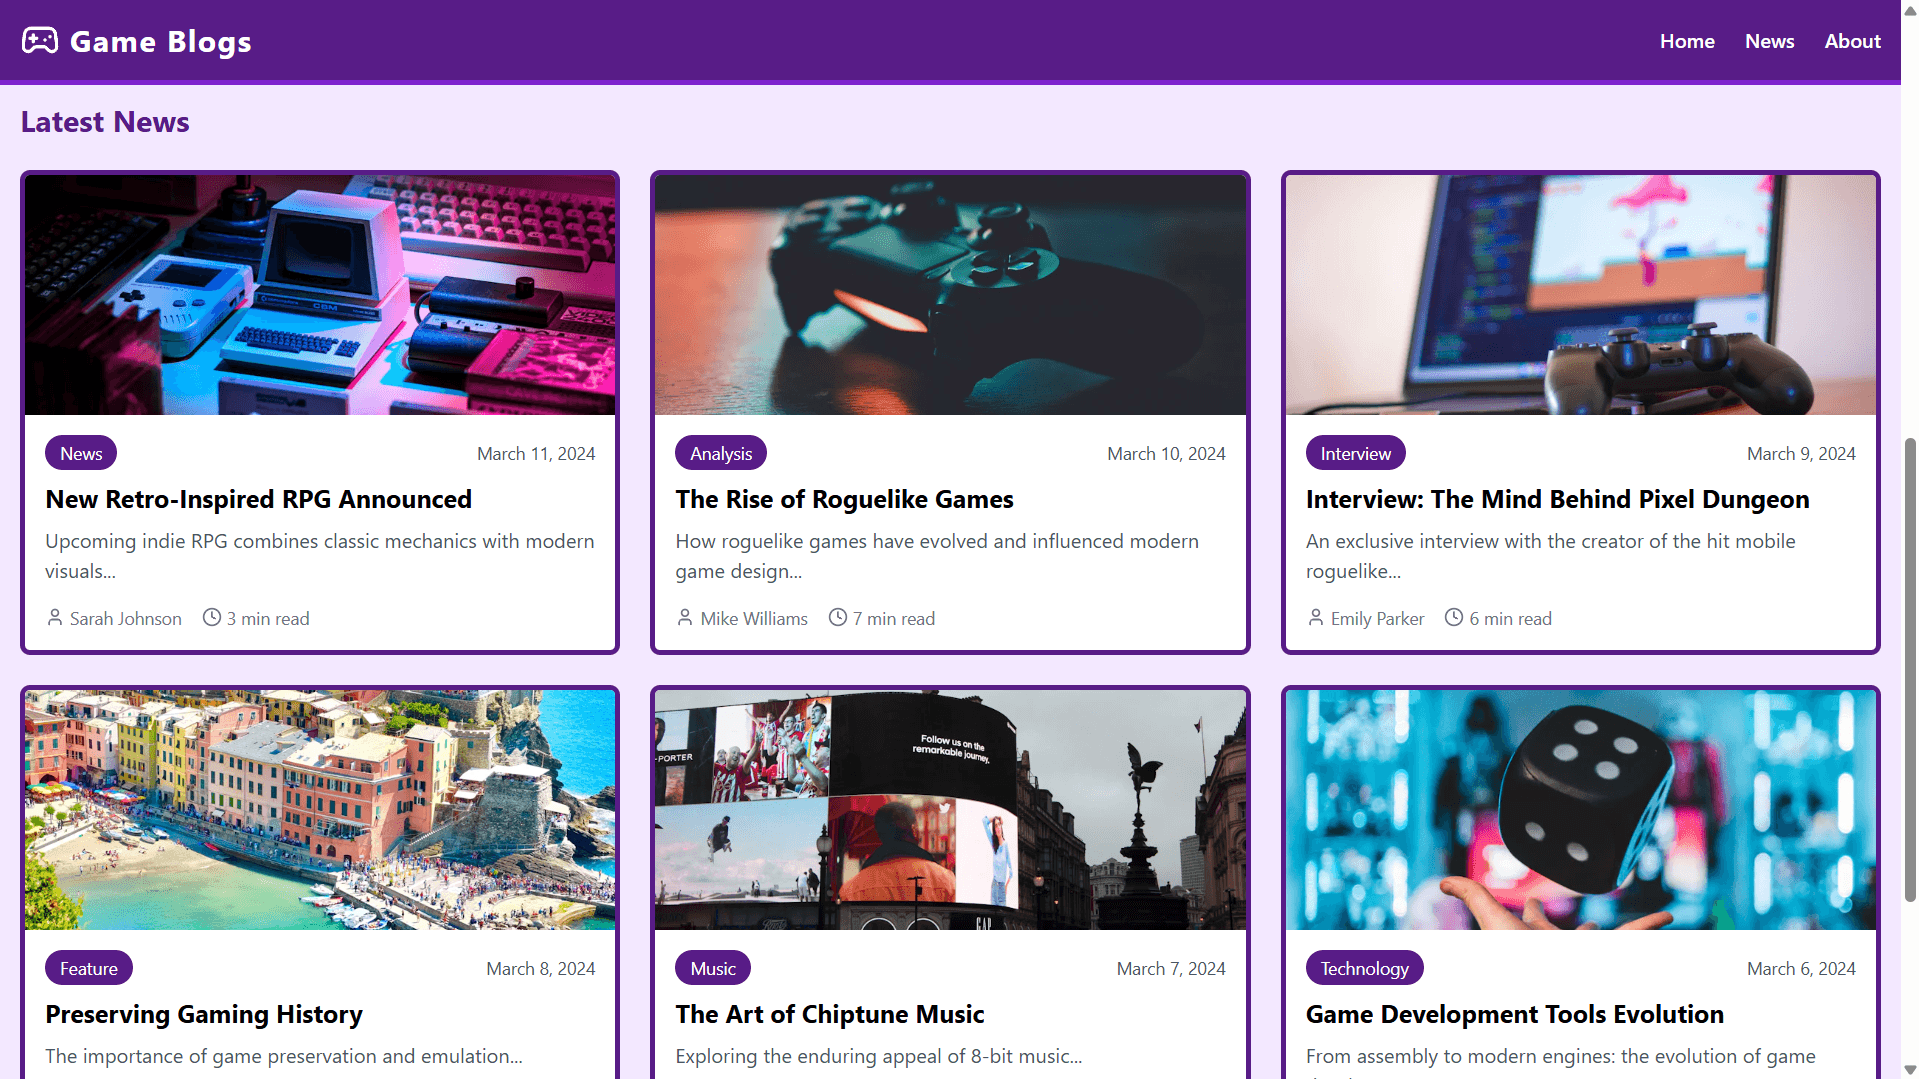
Task: Select the Technology category tag
Action: click(1364, 968)
